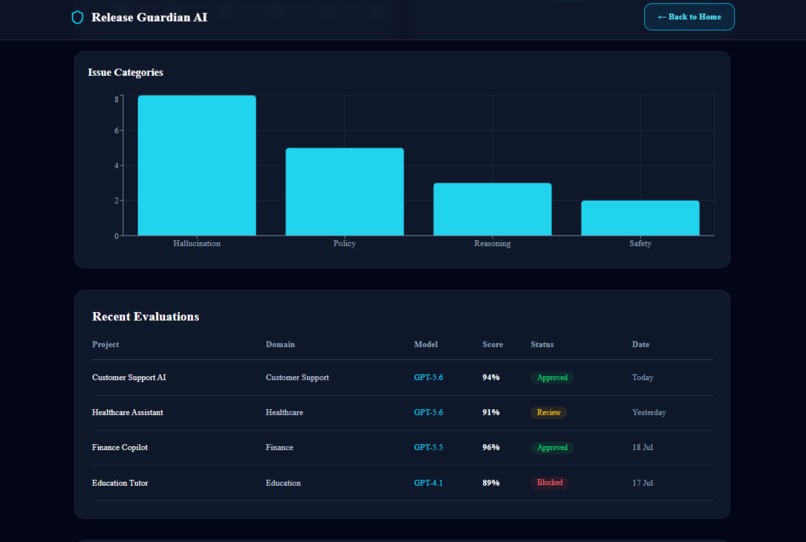This screenshot has height=542, width=806.
Task: Select the Policy bar in chart
Action: coord(344,191)
